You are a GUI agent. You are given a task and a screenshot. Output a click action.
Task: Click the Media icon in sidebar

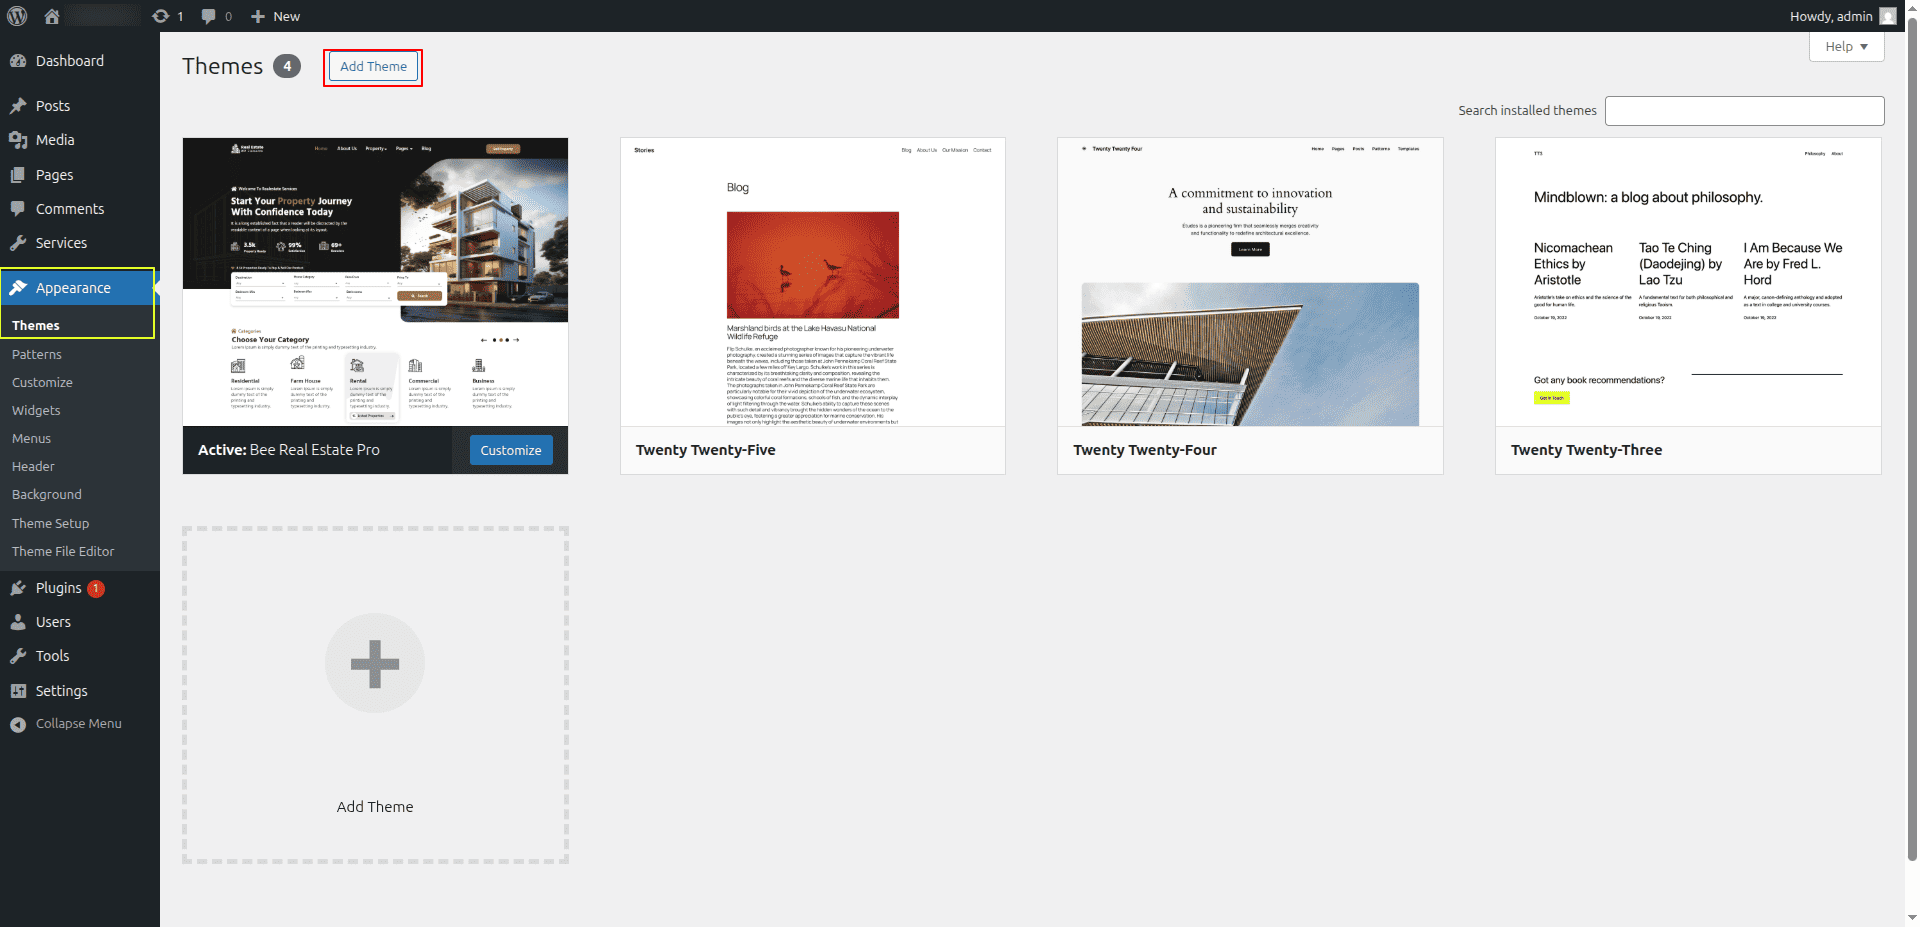[18, 140]
